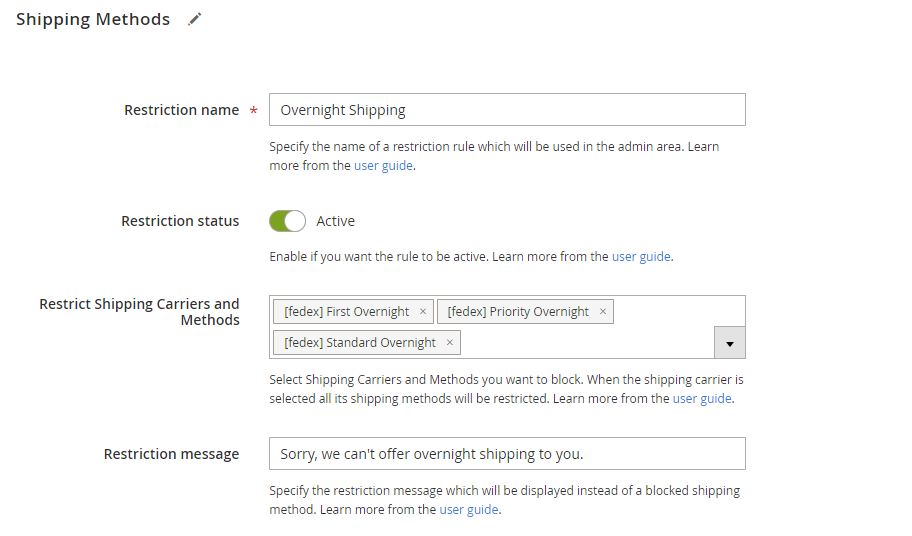Image resolution: width=912 pixels, height=536 pixels.
Task: Open the user guide link under Restriction message
Action: 469,509
